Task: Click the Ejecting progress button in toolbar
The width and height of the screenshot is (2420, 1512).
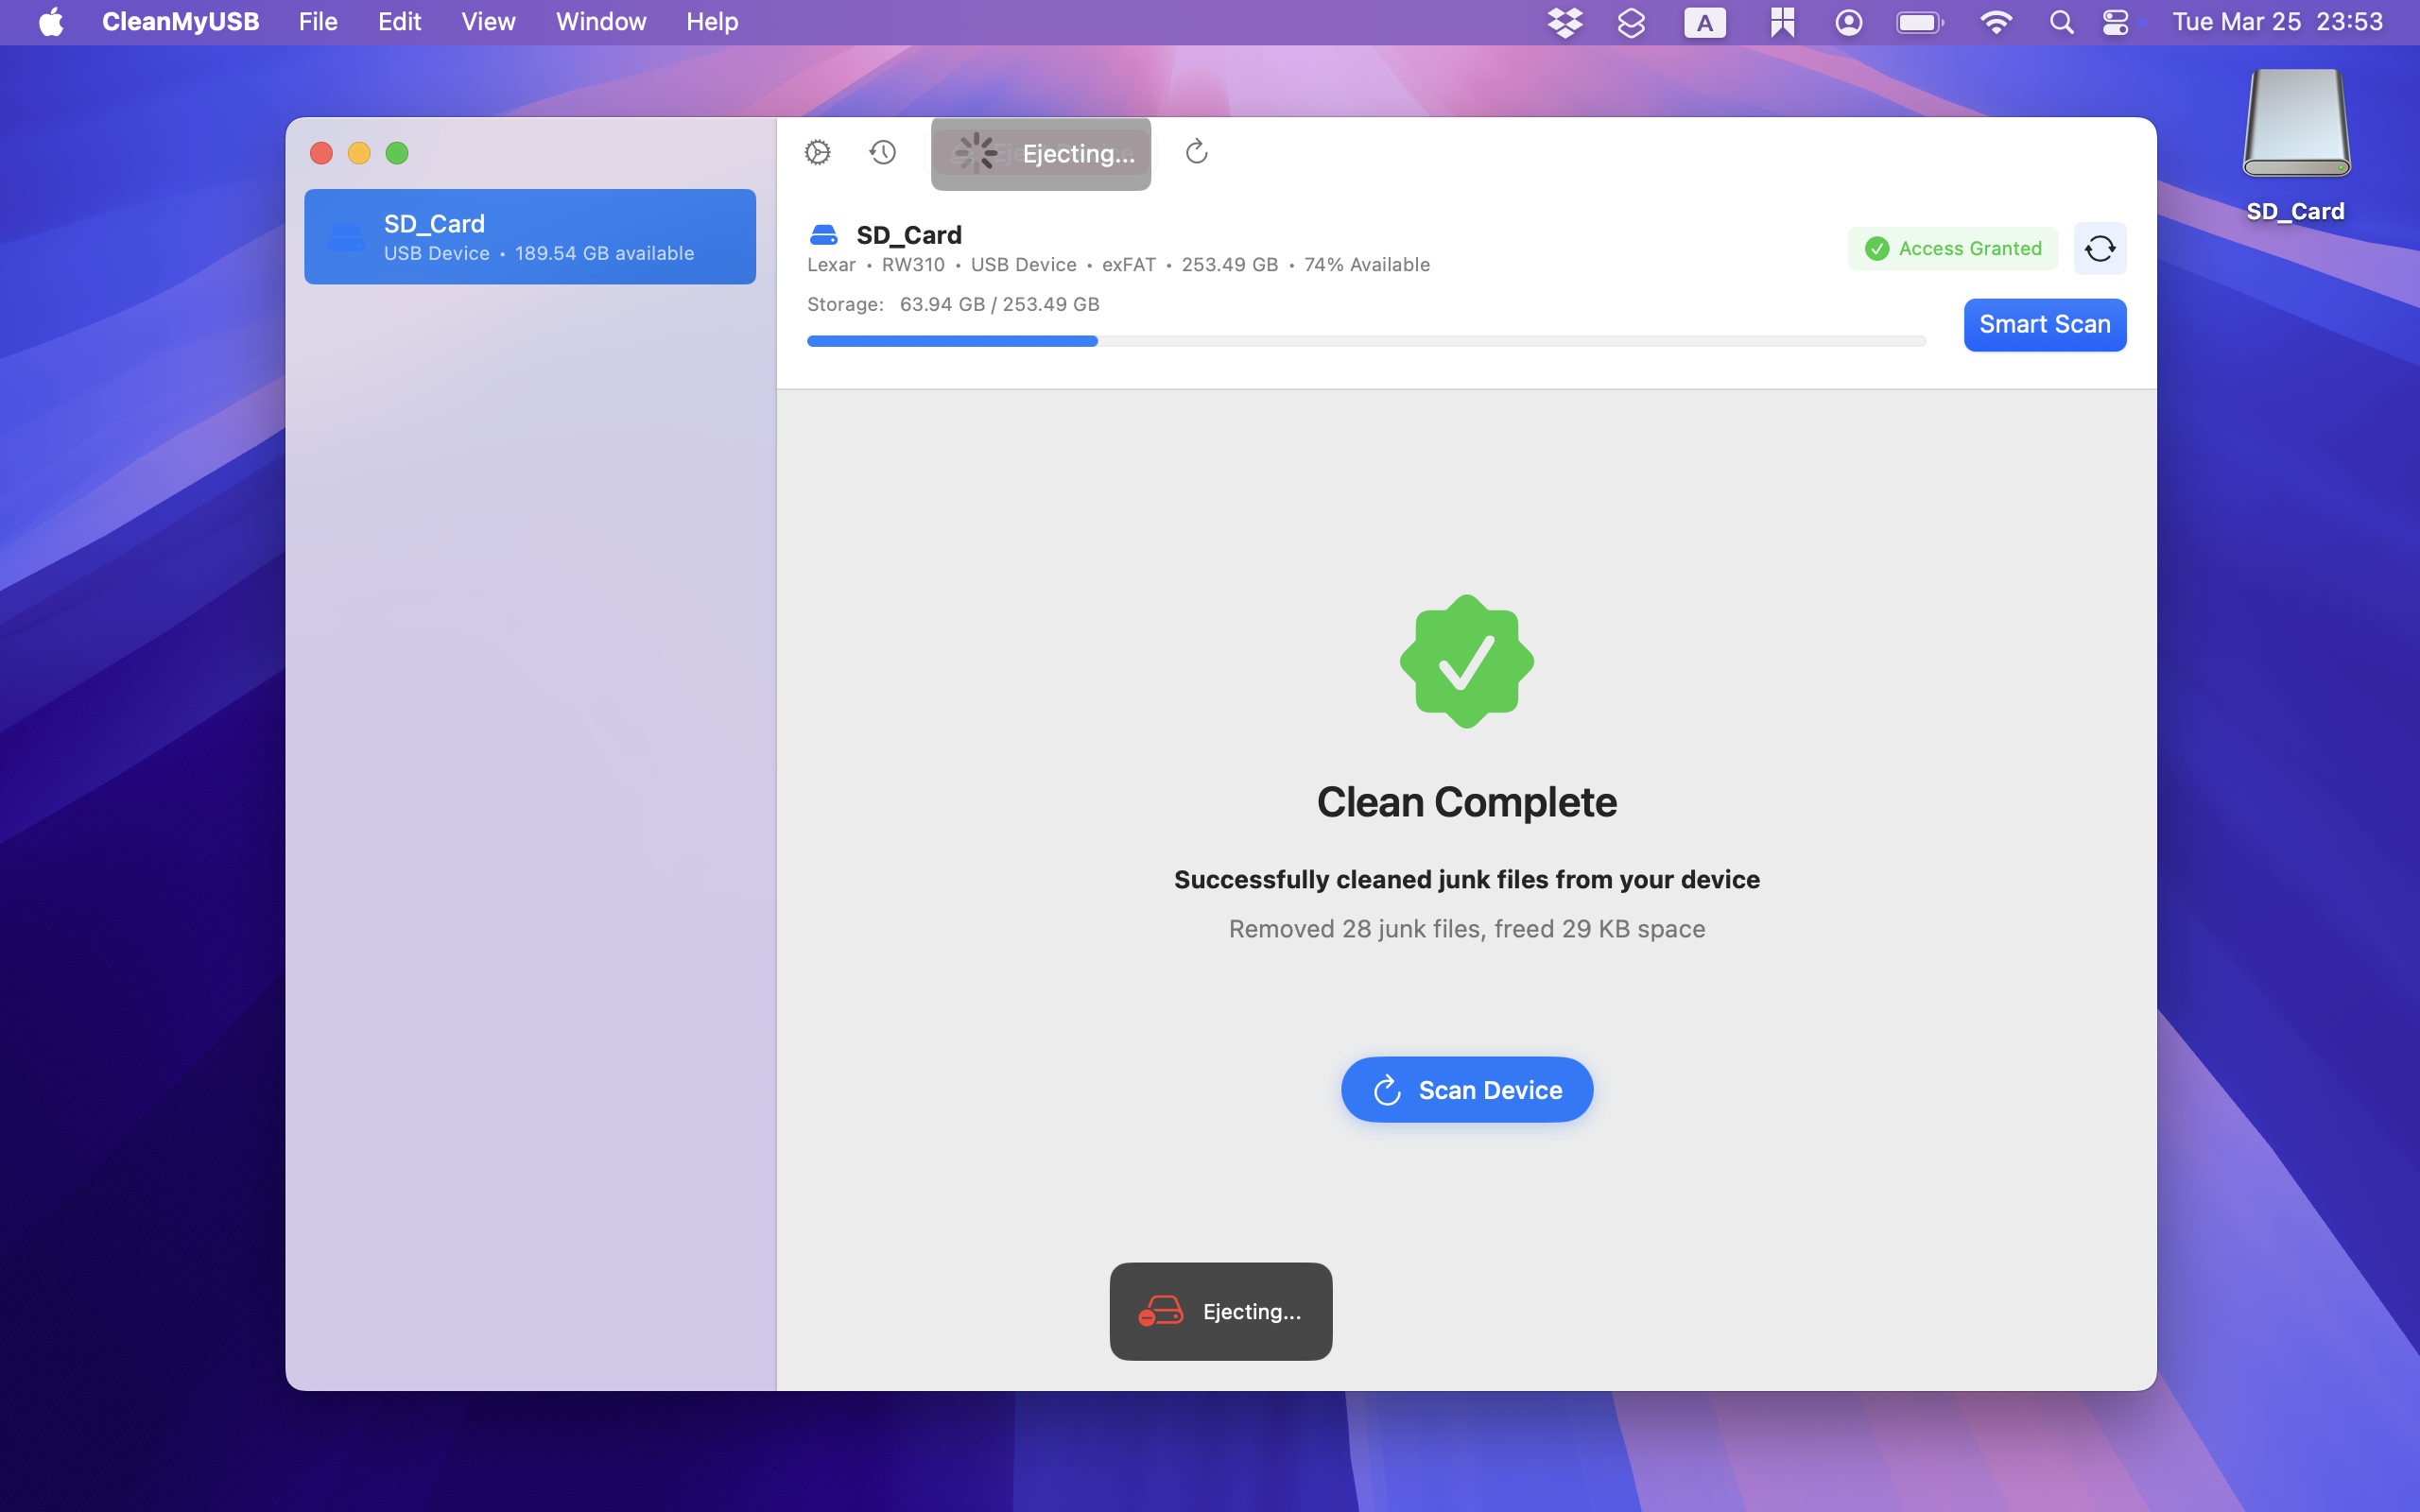Action: [x=1040, y=153]
